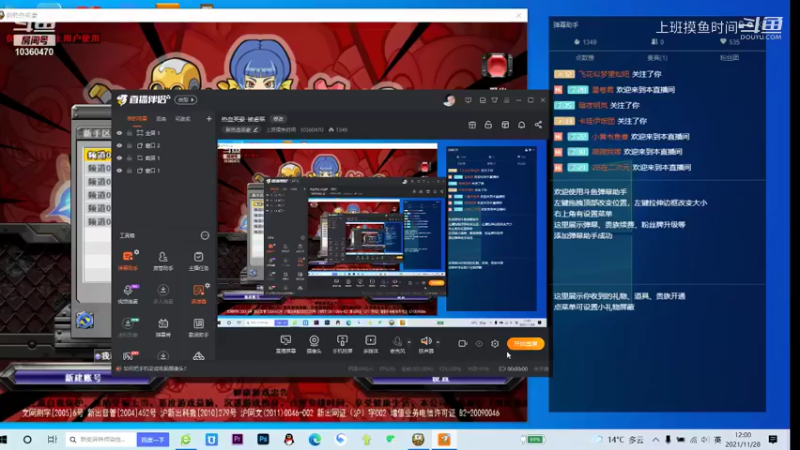Add a new scene with the plus icon
Image resolution: width=800 pixels, height=450 pixels.
[209, 119]
